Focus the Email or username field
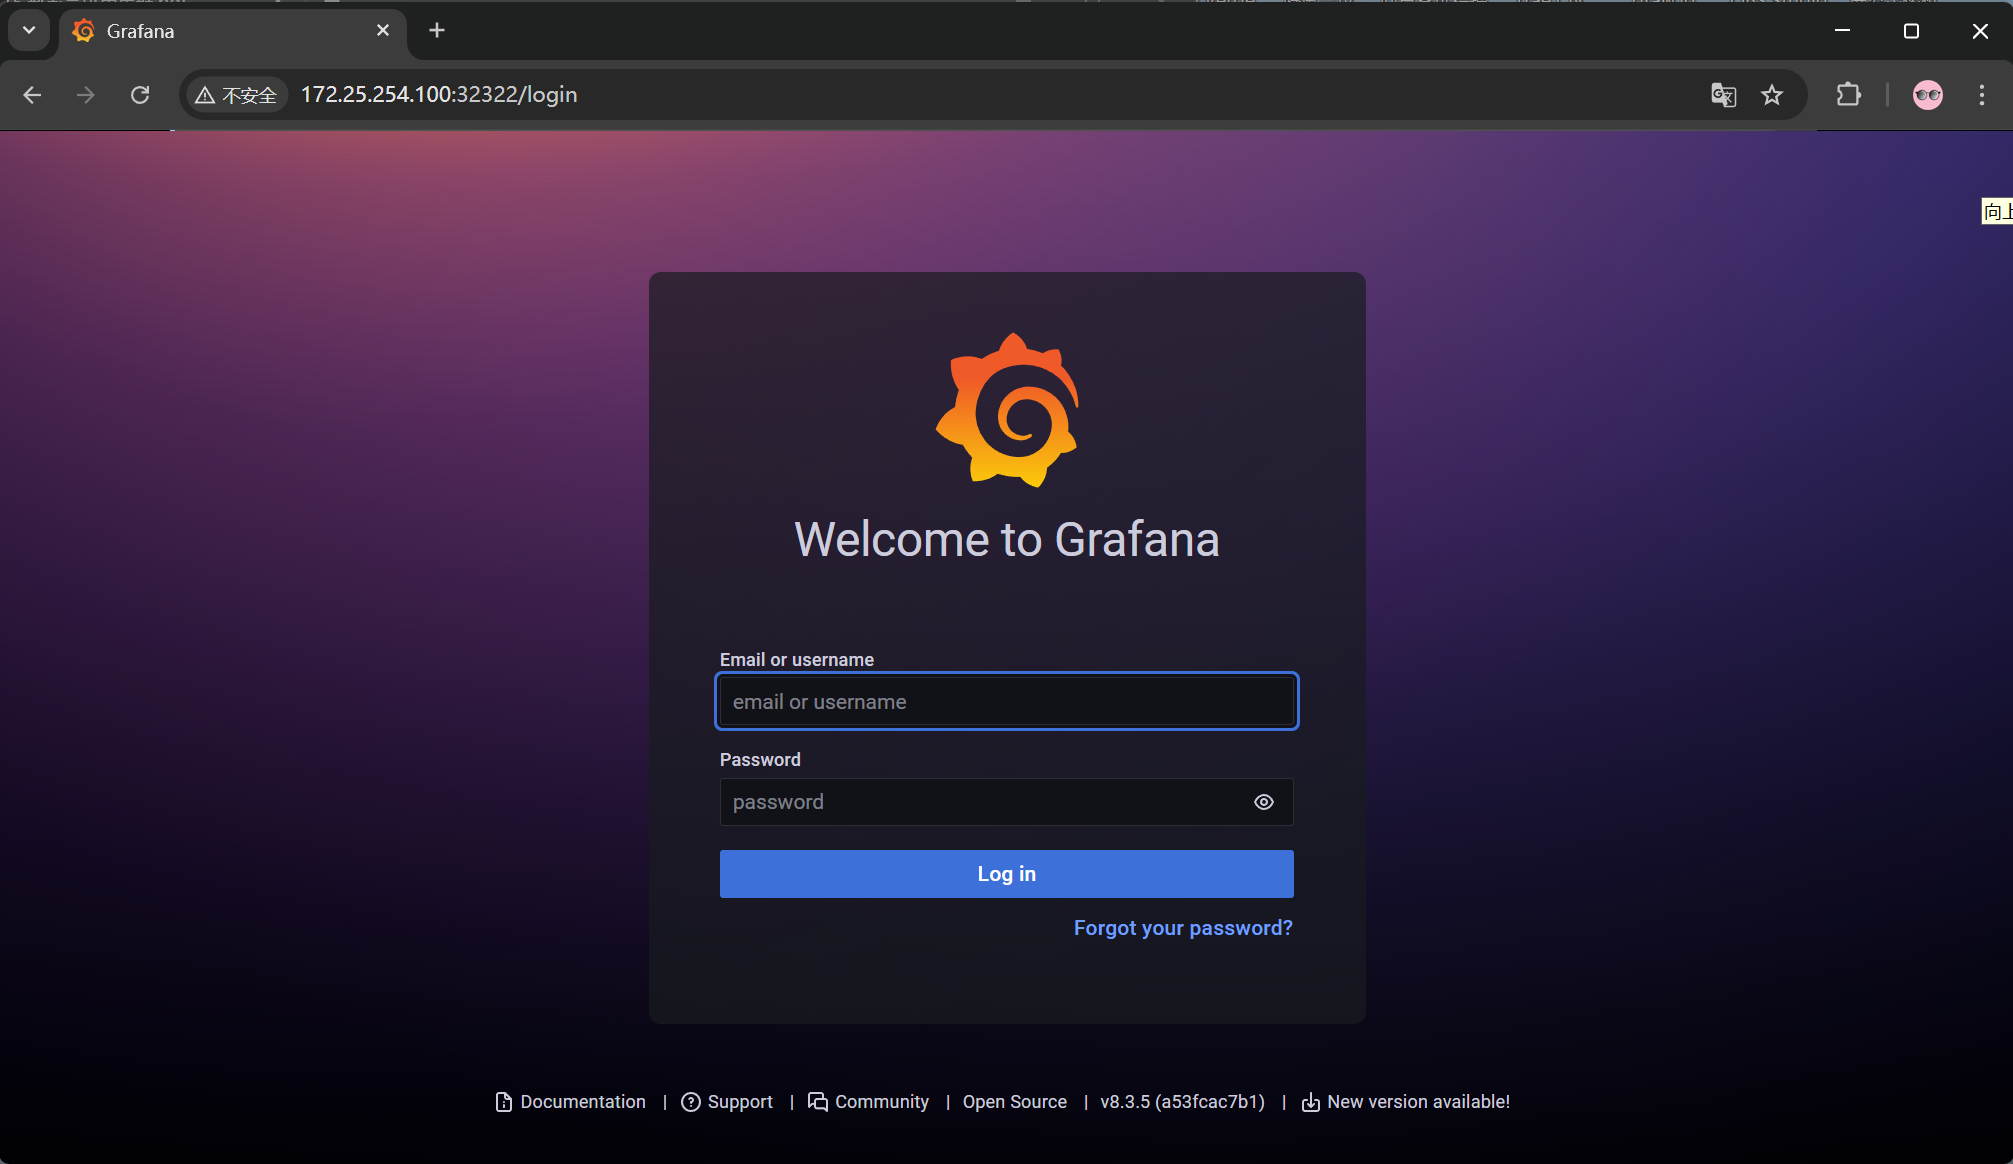Viewport: 2013px width, 1164px height. (1006, 702)
